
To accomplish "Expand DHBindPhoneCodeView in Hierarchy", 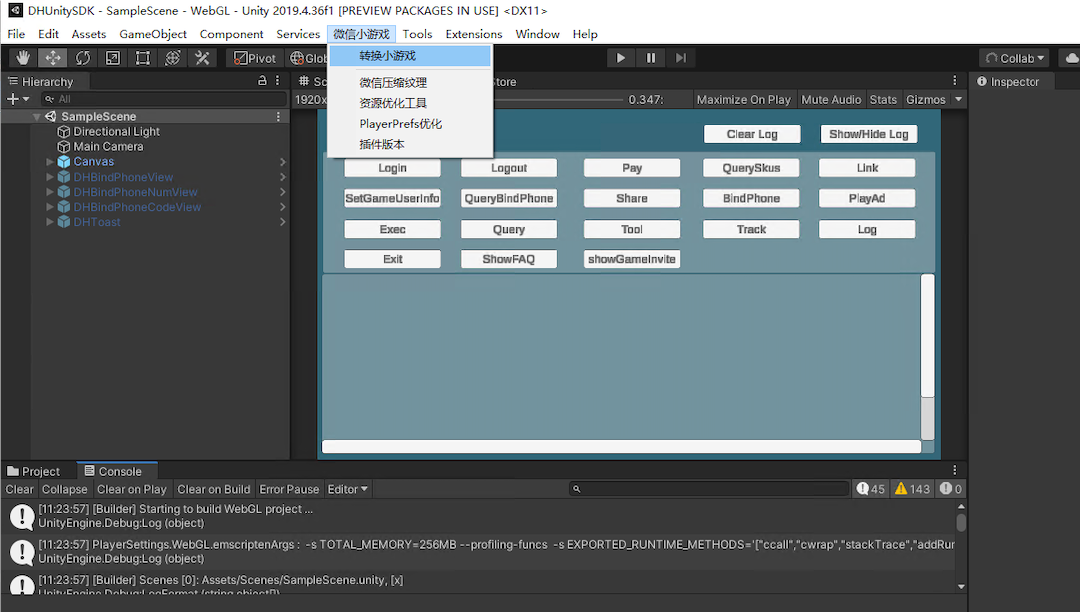I will click(50, 207).
